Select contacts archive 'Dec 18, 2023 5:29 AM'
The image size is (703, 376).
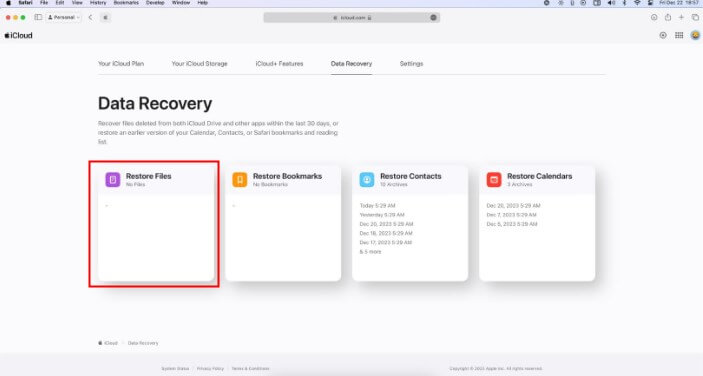click(386, 233)
